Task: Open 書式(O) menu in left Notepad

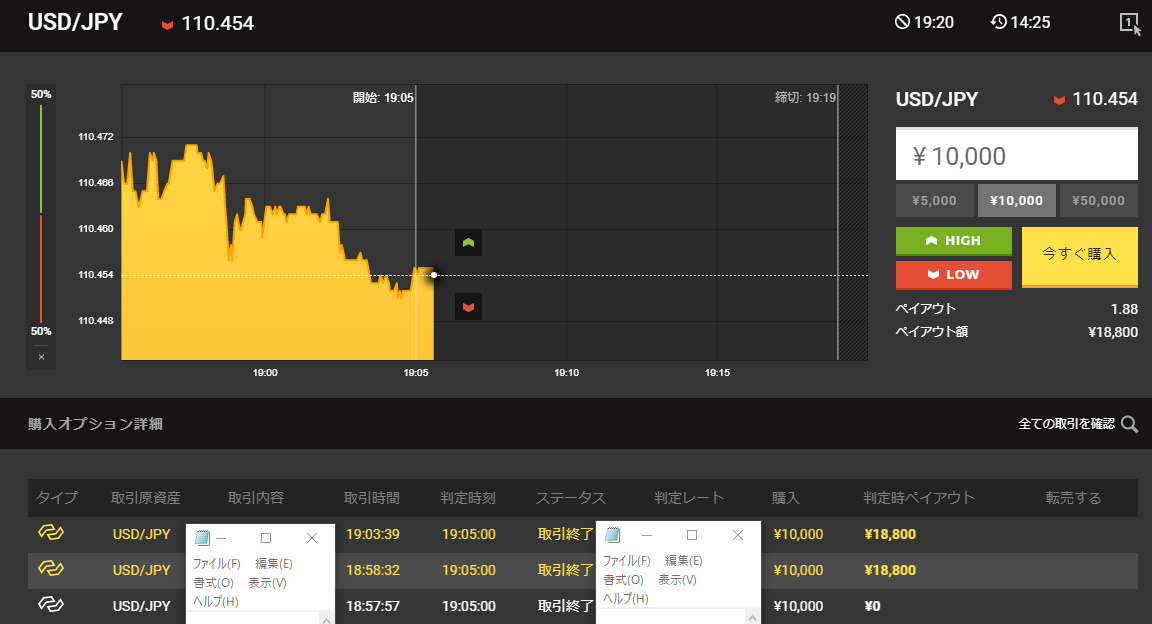Action: click(x=213, y=583)
